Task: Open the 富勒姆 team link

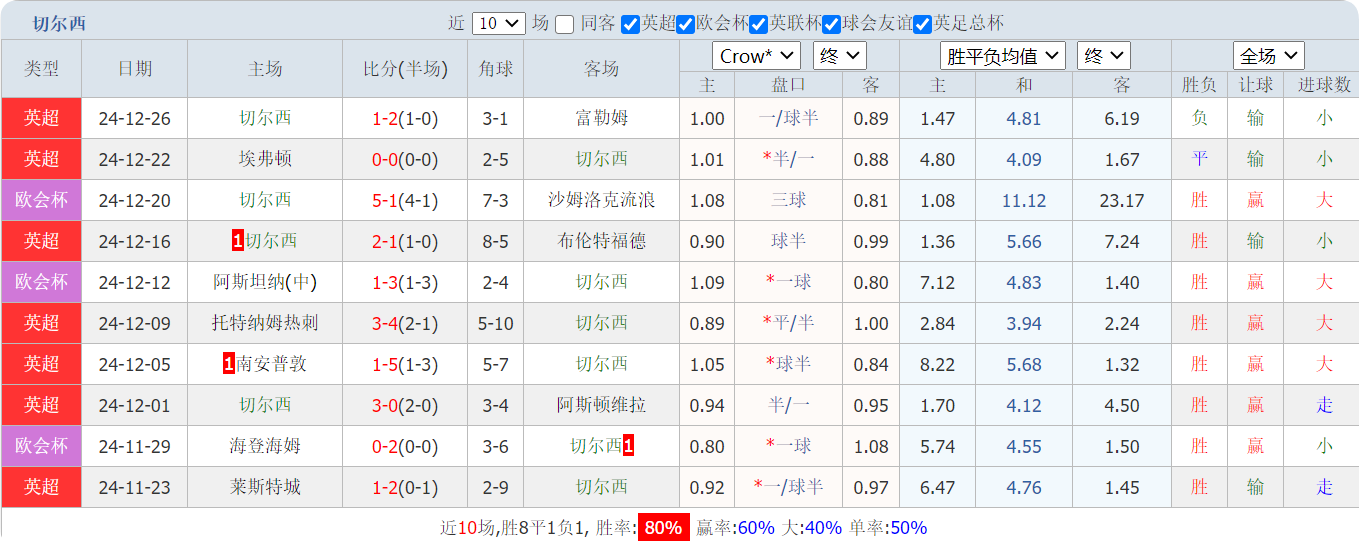Action: pyautogui.click(x=601, y=118)
